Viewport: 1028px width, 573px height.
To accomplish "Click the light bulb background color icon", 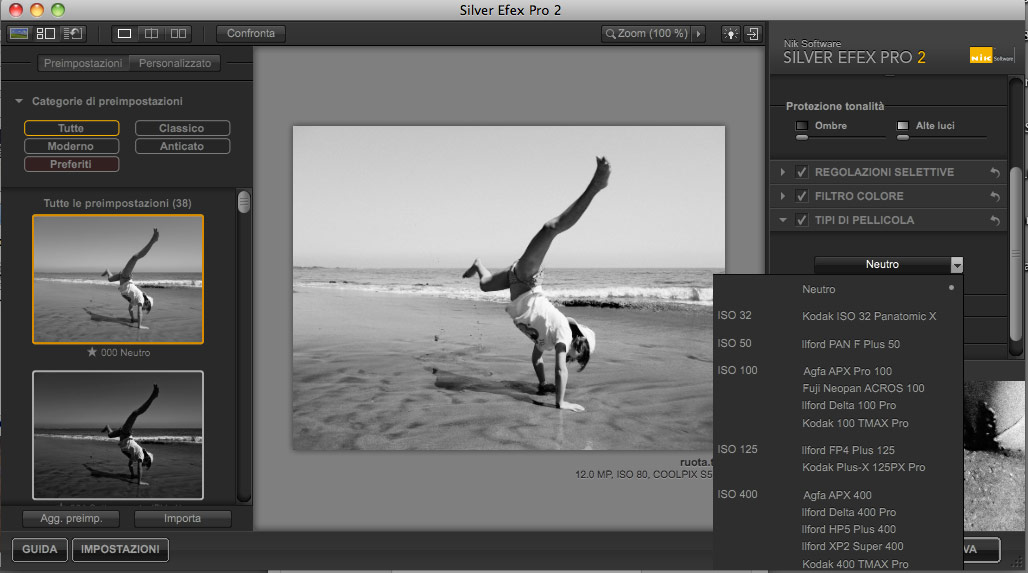I will (x=730, y=34).
